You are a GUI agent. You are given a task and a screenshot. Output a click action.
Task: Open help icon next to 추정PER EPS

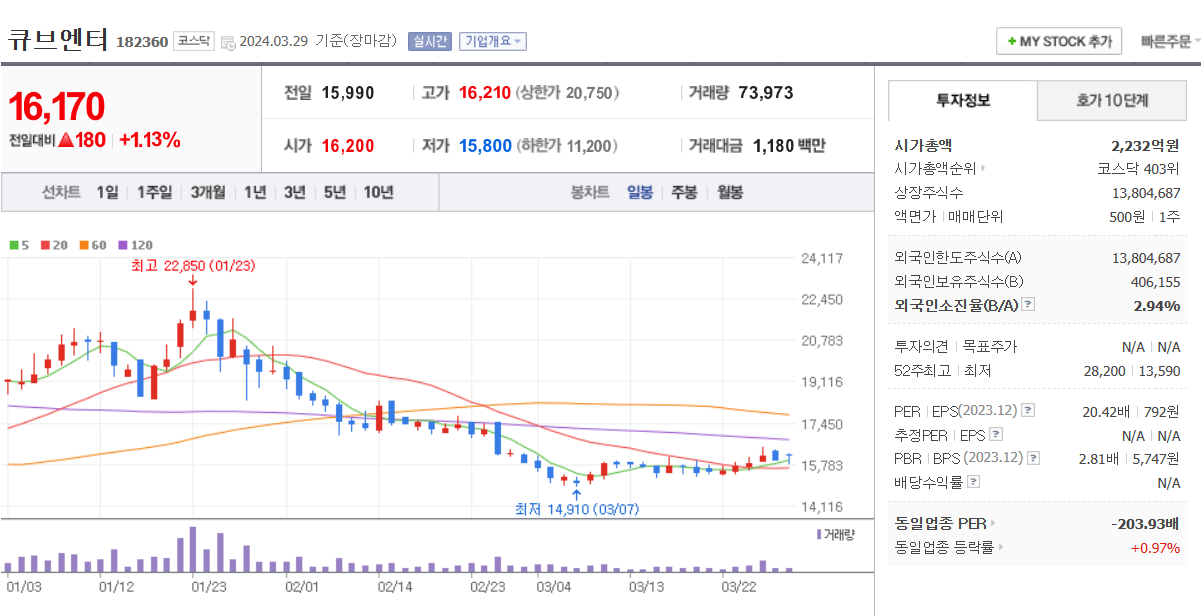point(996,435)
